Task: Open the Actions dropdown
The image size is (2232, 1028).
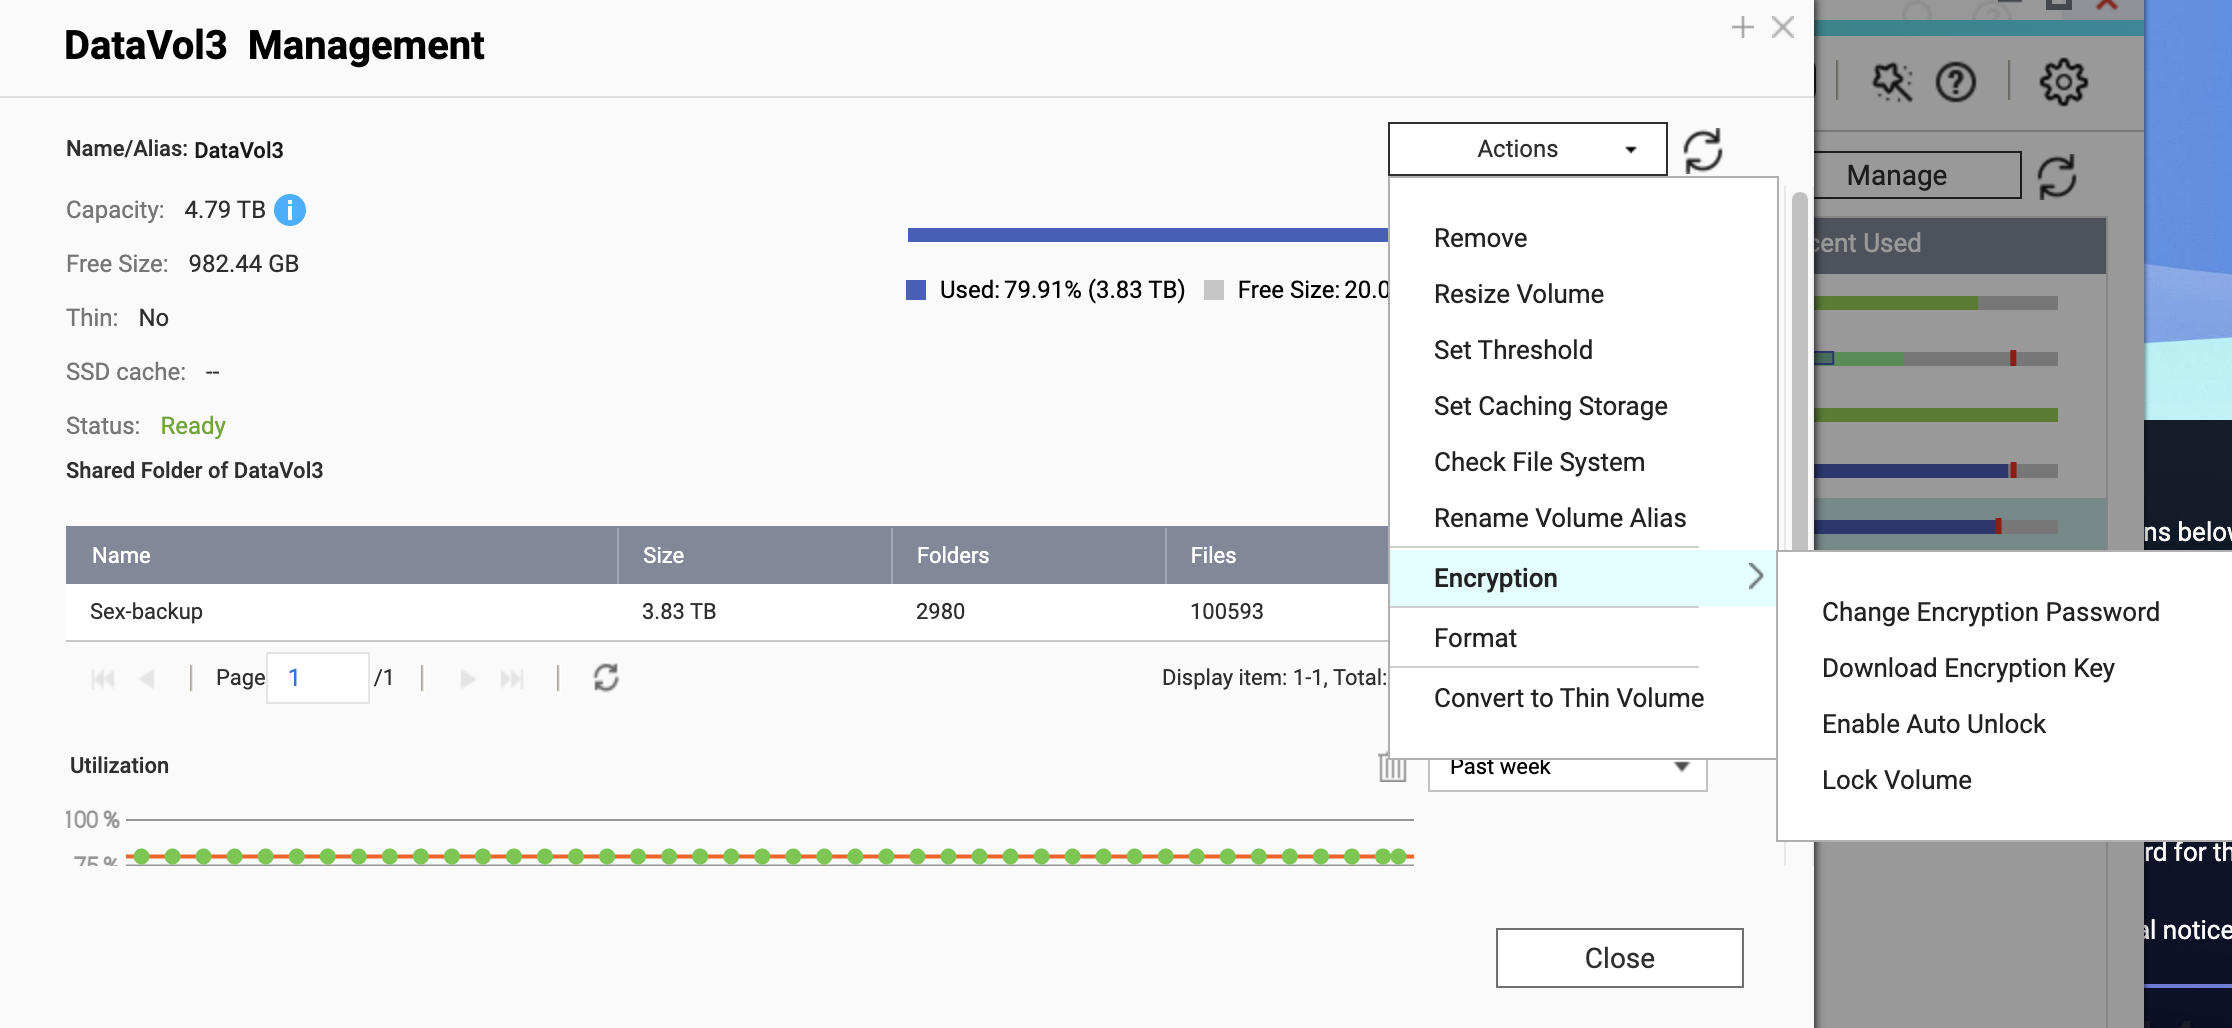Action: [x=1527, y=149]
